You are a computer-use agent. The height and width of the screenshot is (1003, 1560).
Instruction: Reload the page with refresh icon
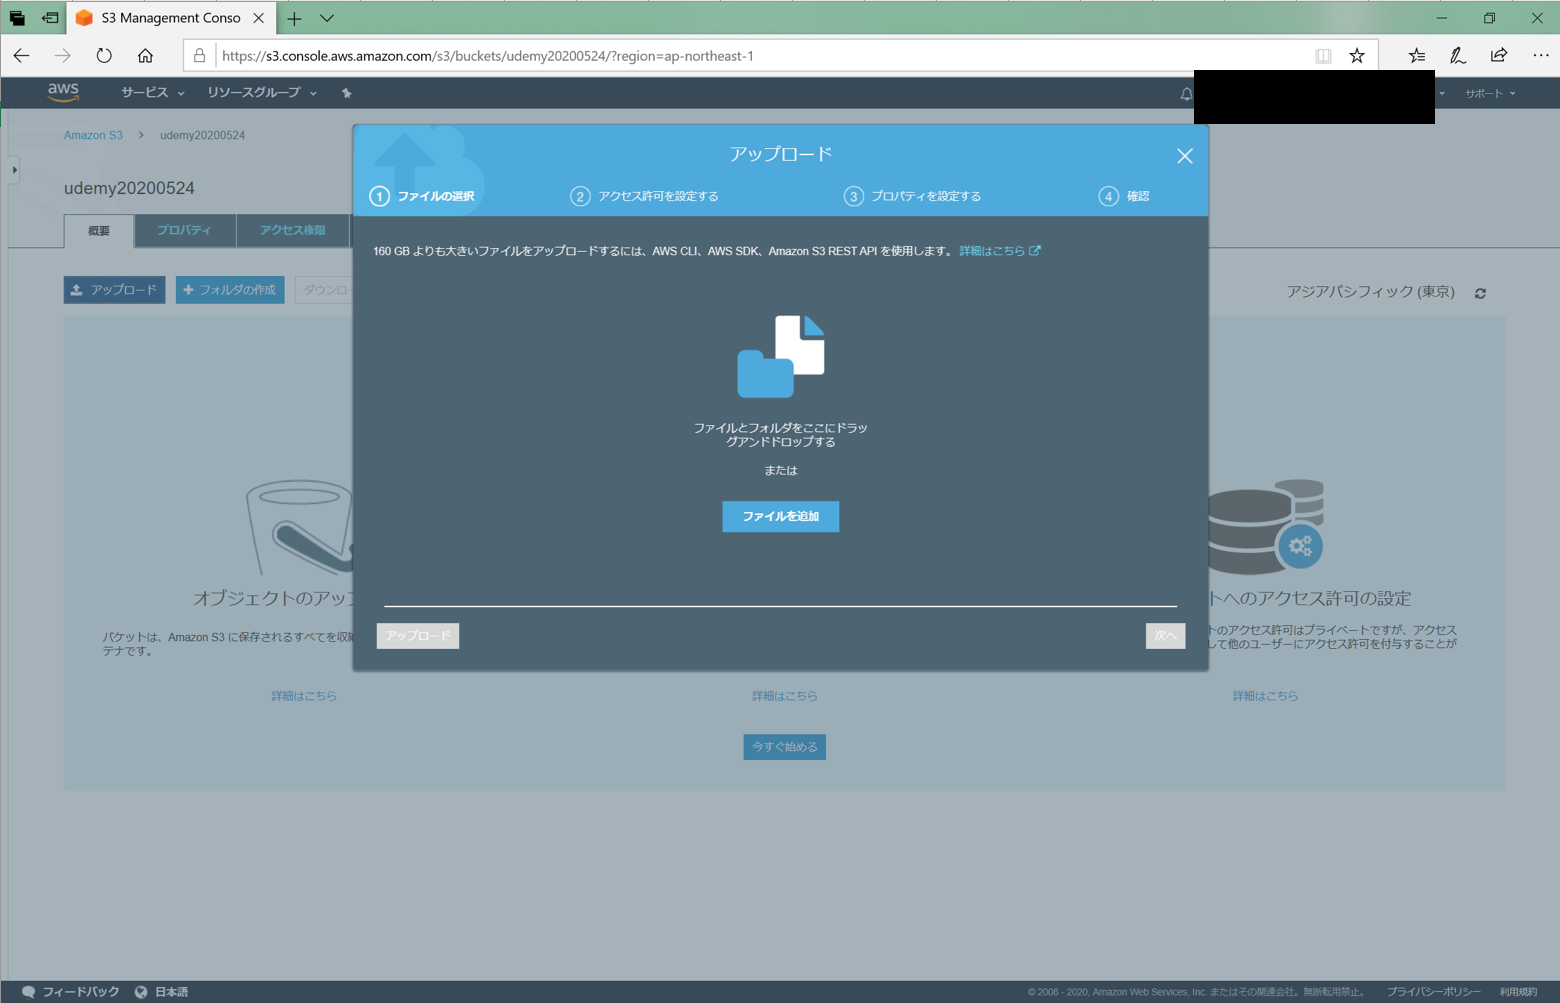(104, 55)
